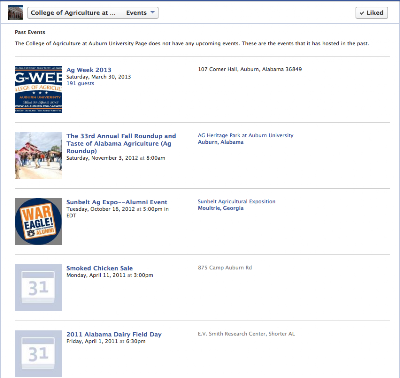Select Saturday, March 30, 2013 date text

click(x=99, y=77)
